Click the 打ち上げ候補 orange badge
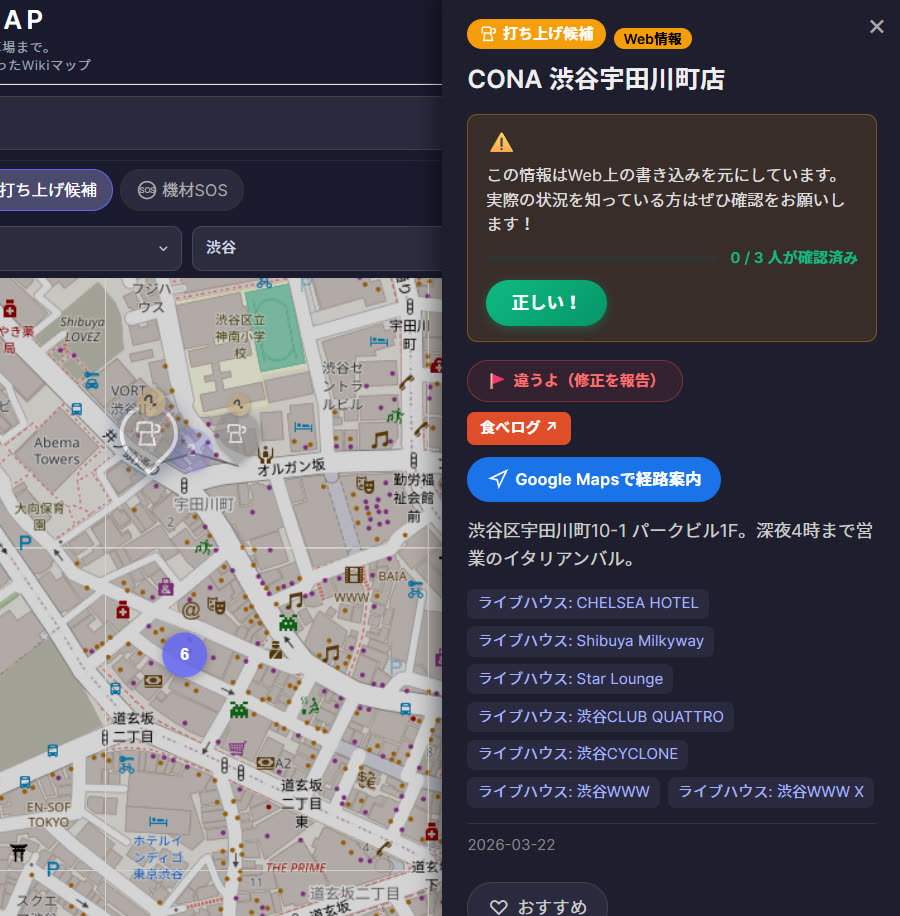The height and width of the screenshot is (916, 900). click(536, 34)
